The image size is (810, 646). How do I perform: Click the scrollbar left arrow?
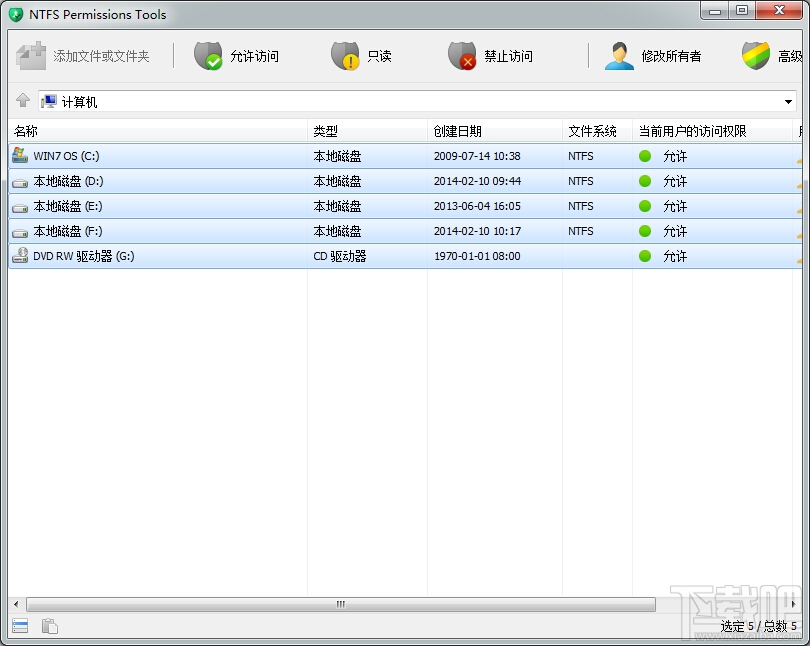pos(16,604)
